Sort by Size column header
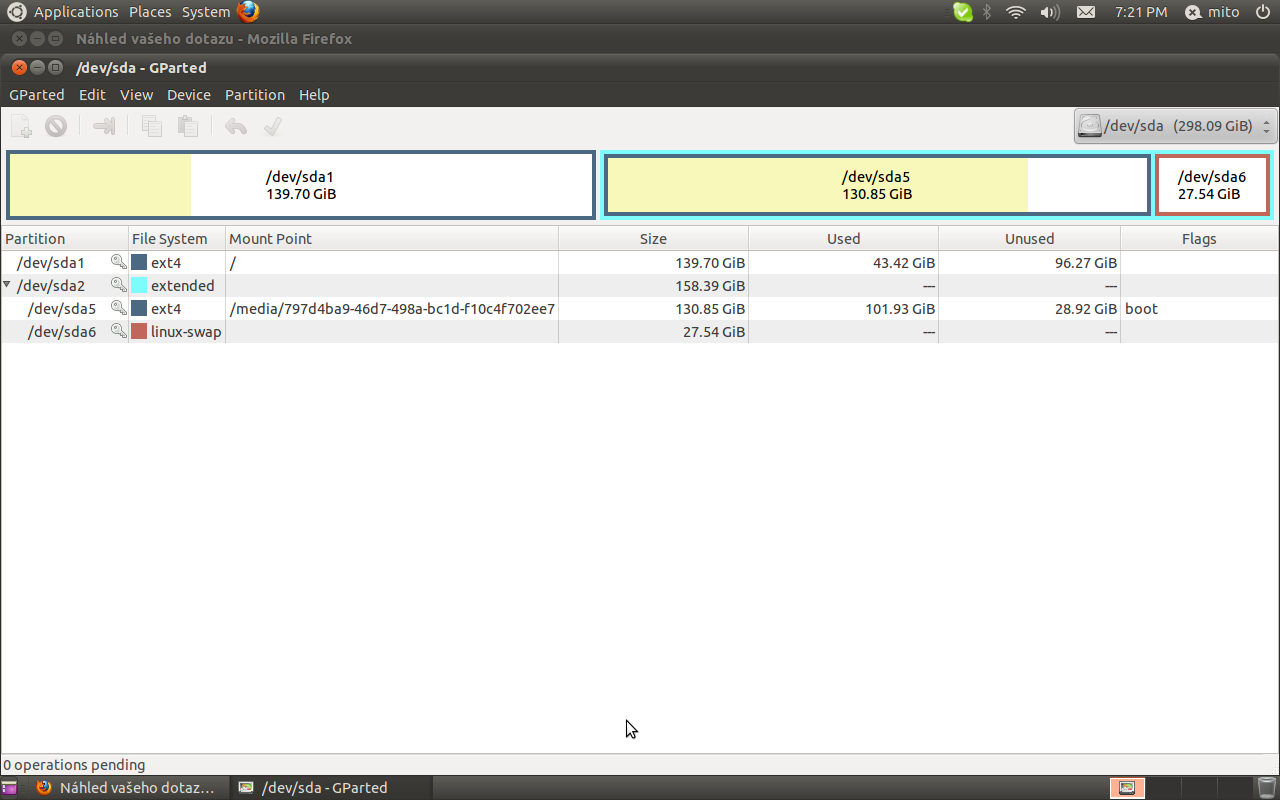 653,239
